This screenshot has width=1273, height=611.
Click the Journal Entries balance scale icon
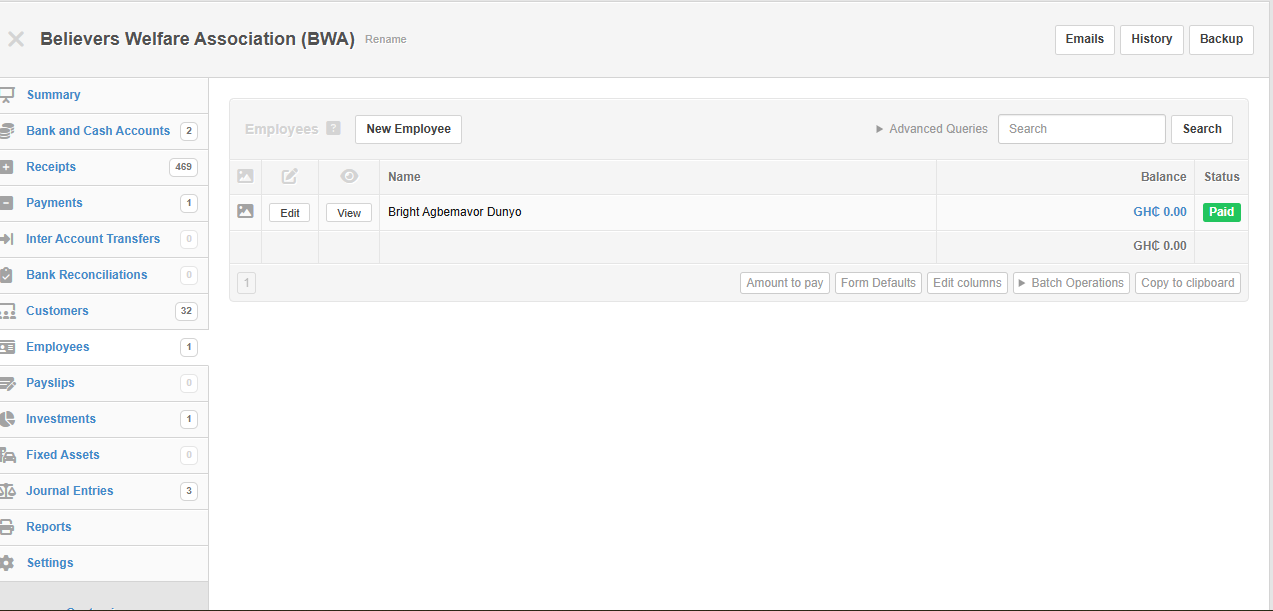(7, 491)
